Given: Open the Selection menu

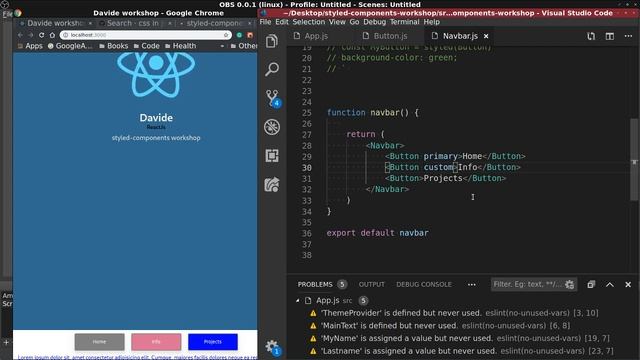Looking at the screenshot, I should (309, 22).
